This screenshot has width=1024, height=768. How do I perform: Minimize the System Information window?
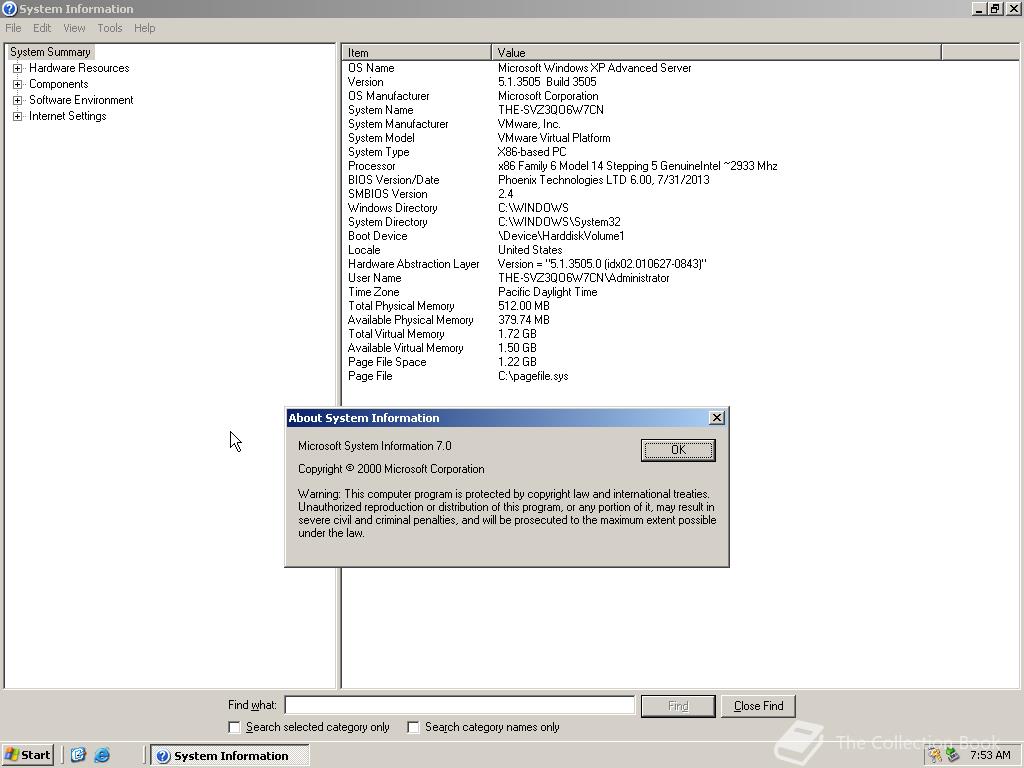[x=978, y=8]
